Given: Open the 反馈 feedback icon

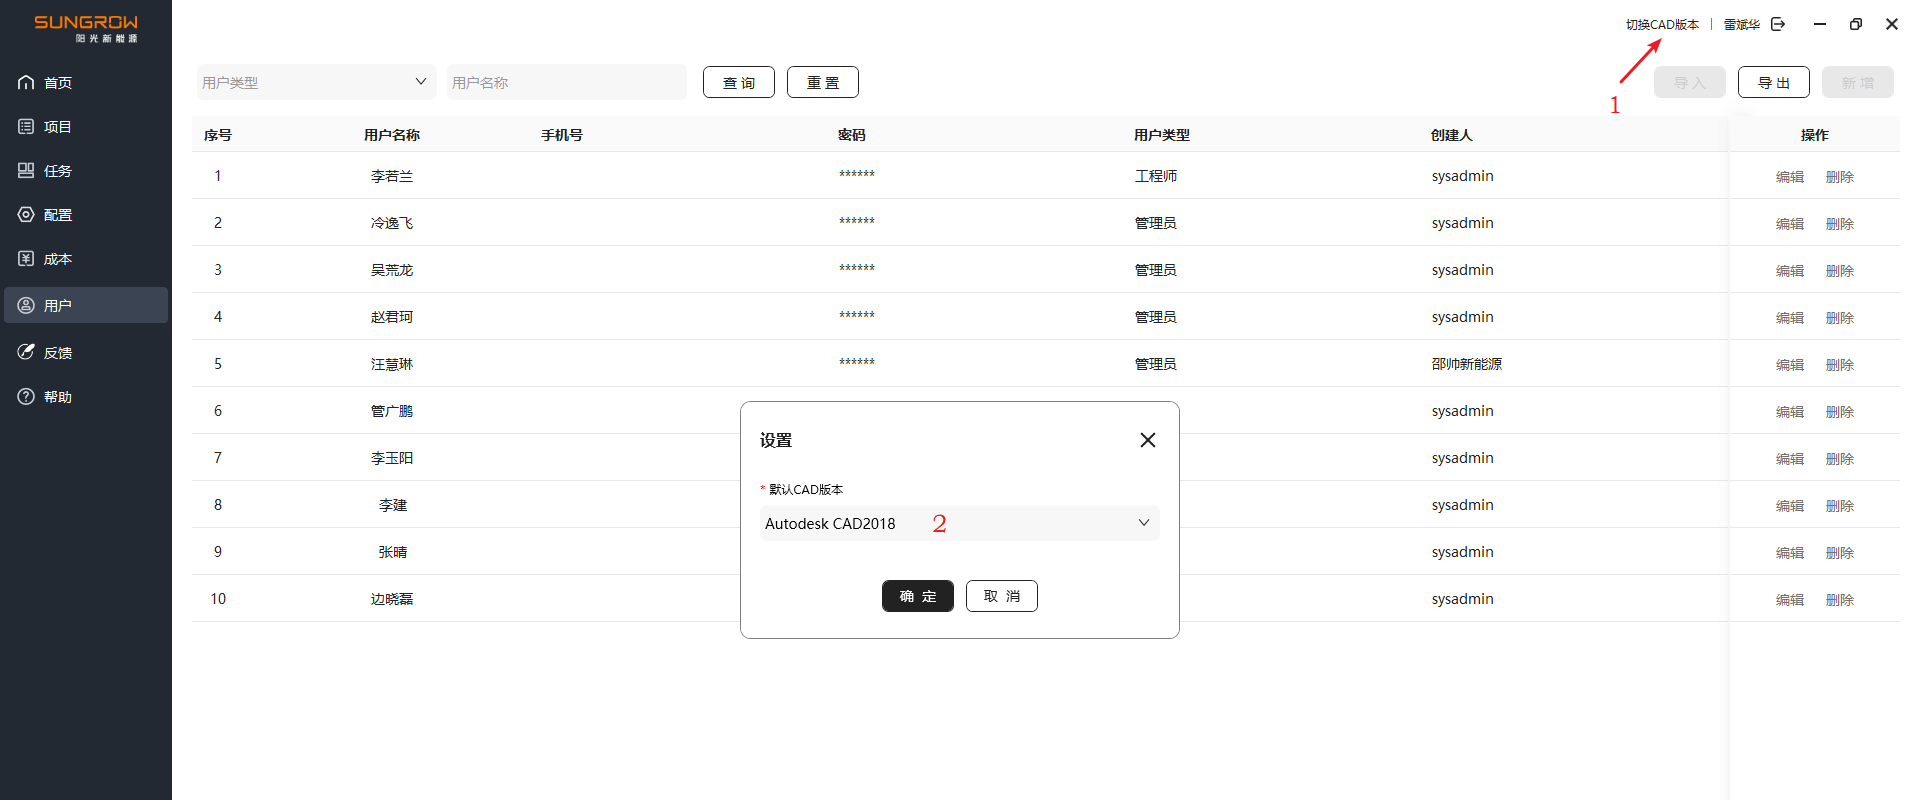Looking at the screenshot, I should pos(26,352).
